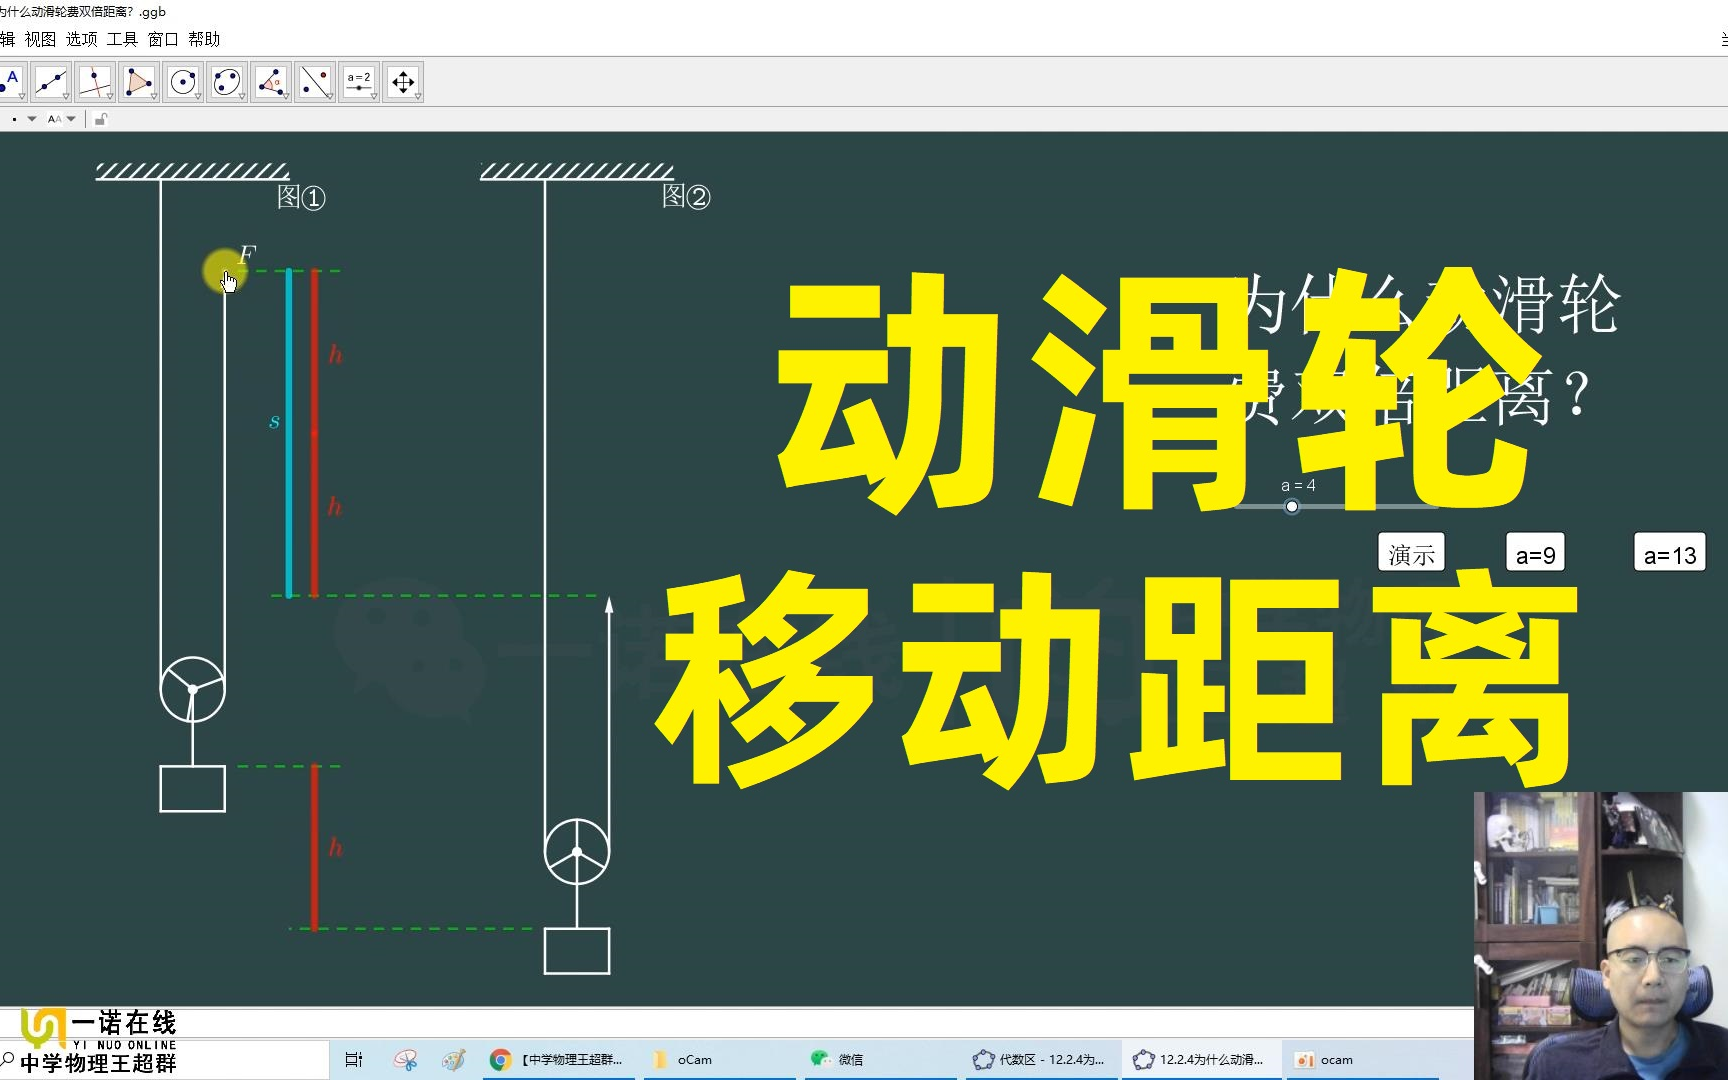Expand the Perpendicular Line tool's triangle menu

[x=110, y=97]
